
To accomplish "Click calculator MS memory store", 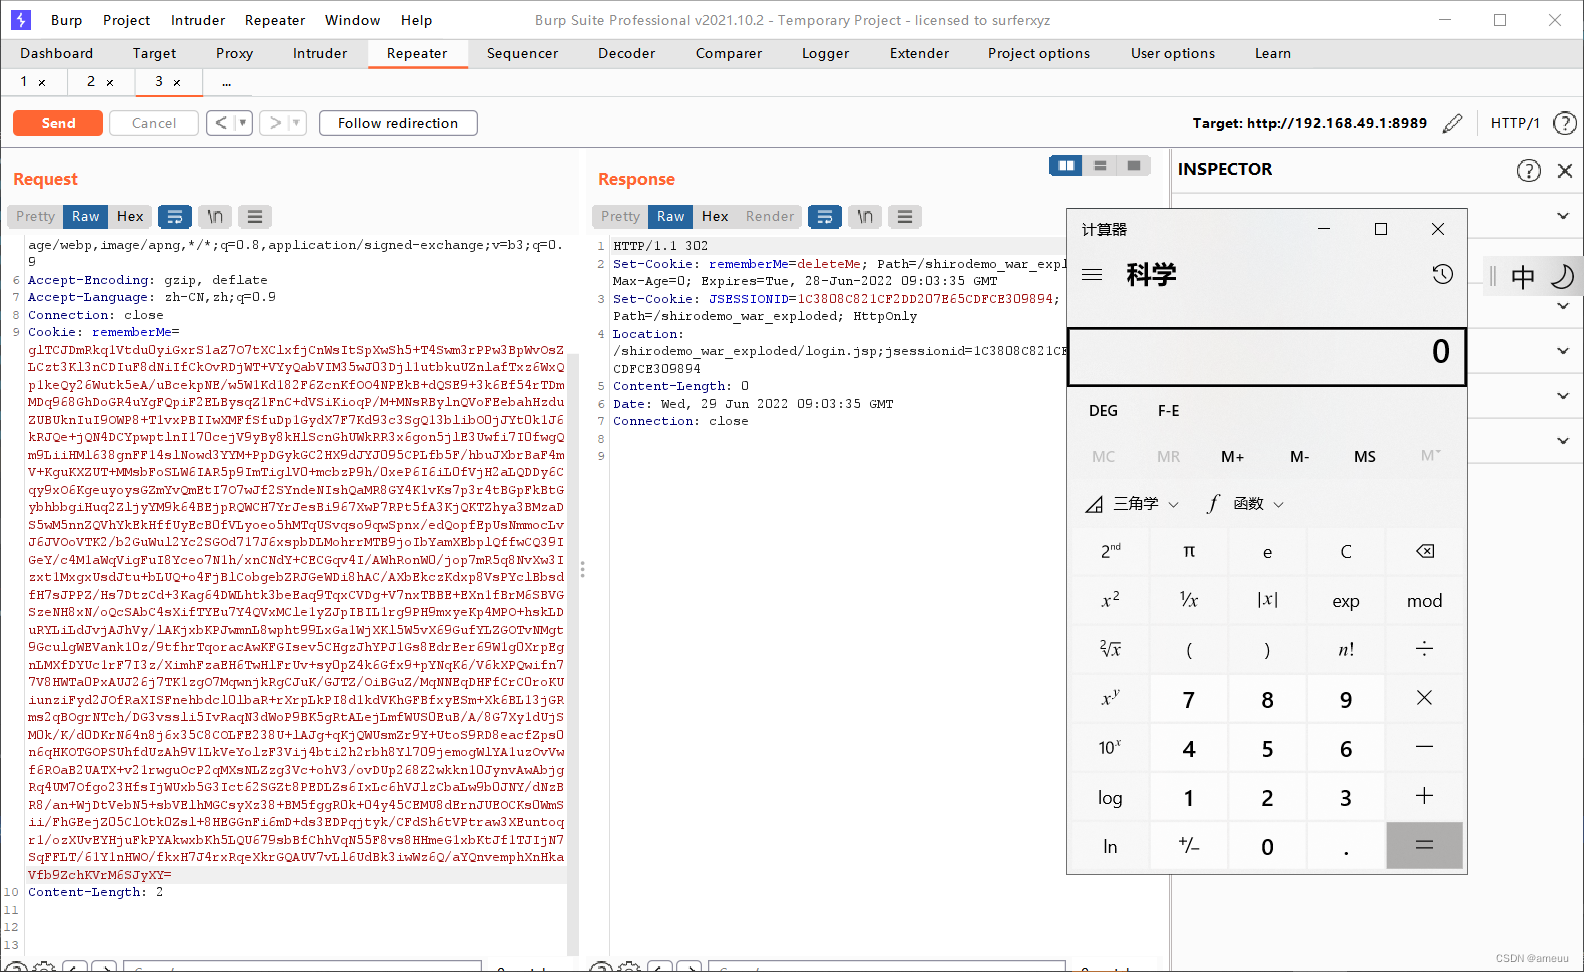I will coord(1365,457).
